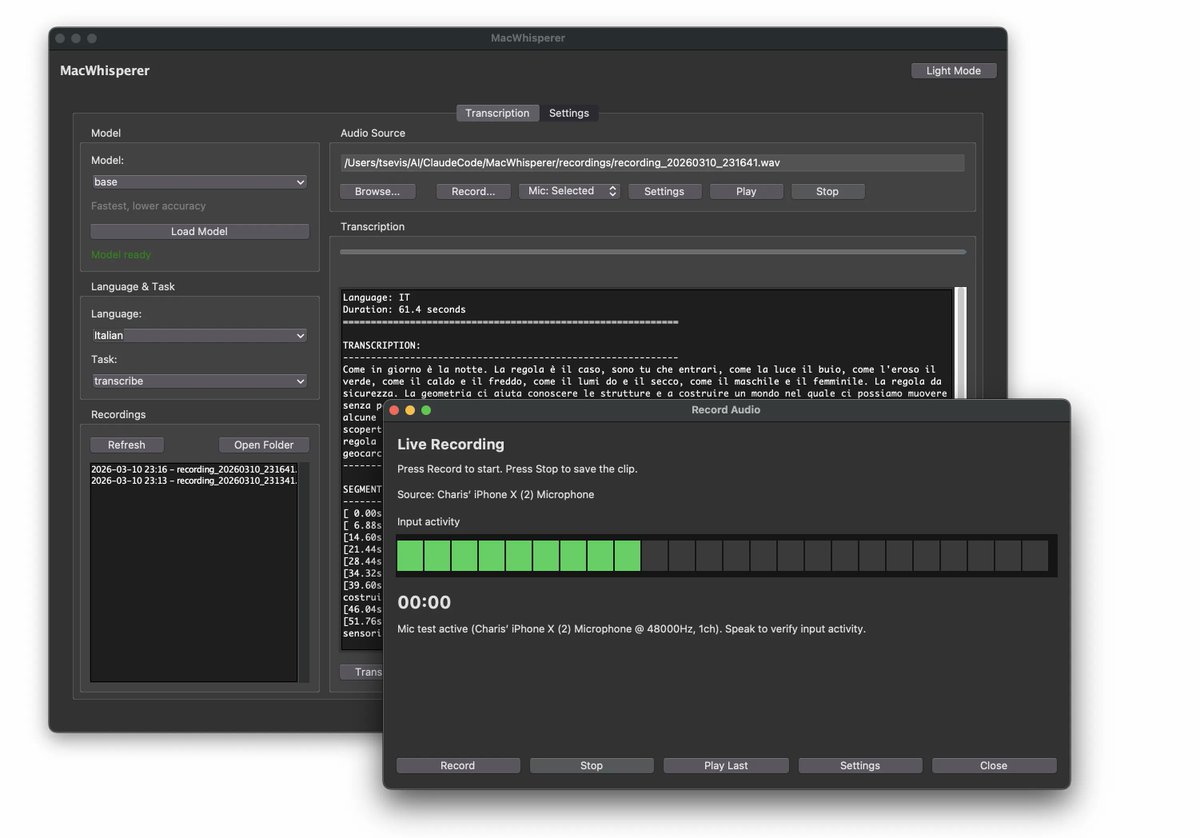Start recording in the Record Audio window
Image resolution: width=1200 pixels, height=838 pixels.
[458, 766]
